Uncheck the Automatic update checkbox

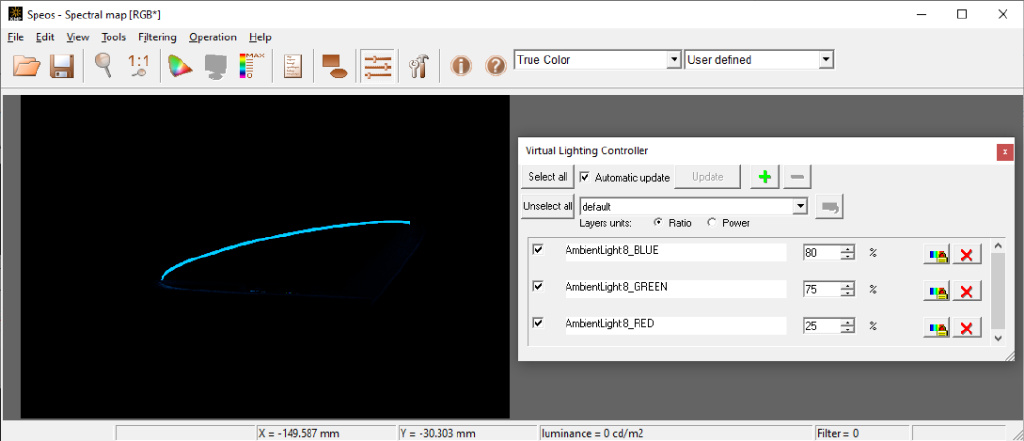(x=584, y=177)
